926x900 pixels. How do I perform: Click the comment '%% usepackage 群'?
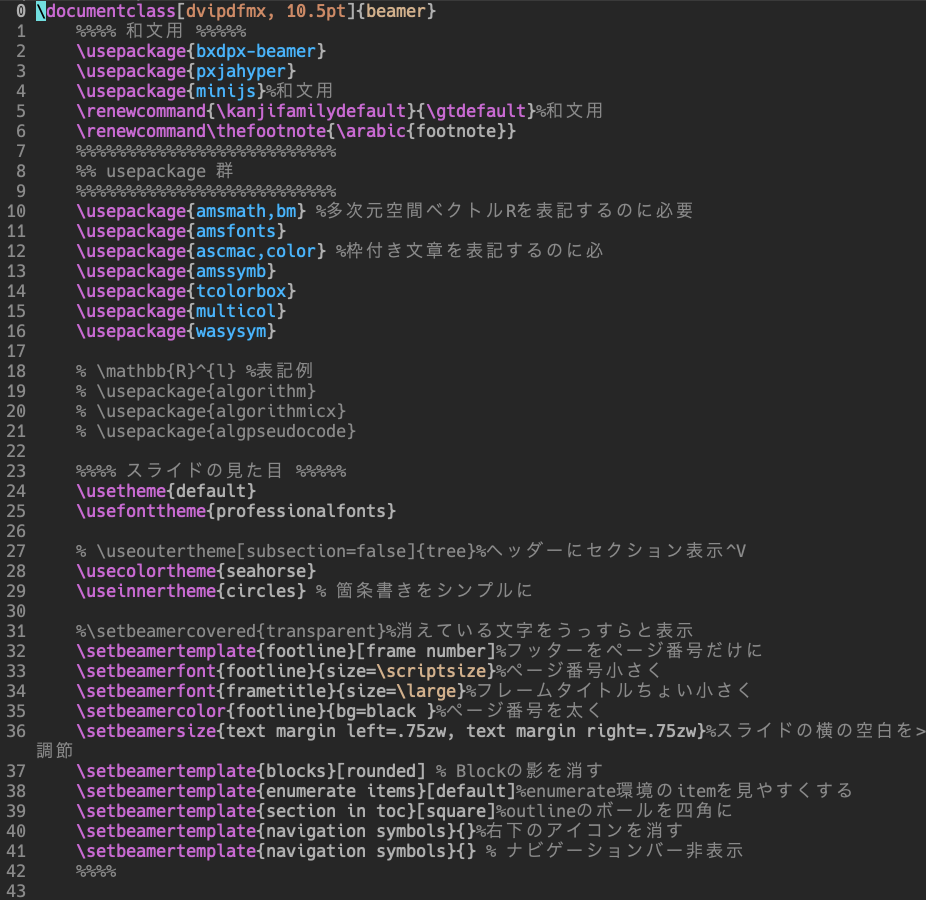[155, 171]
